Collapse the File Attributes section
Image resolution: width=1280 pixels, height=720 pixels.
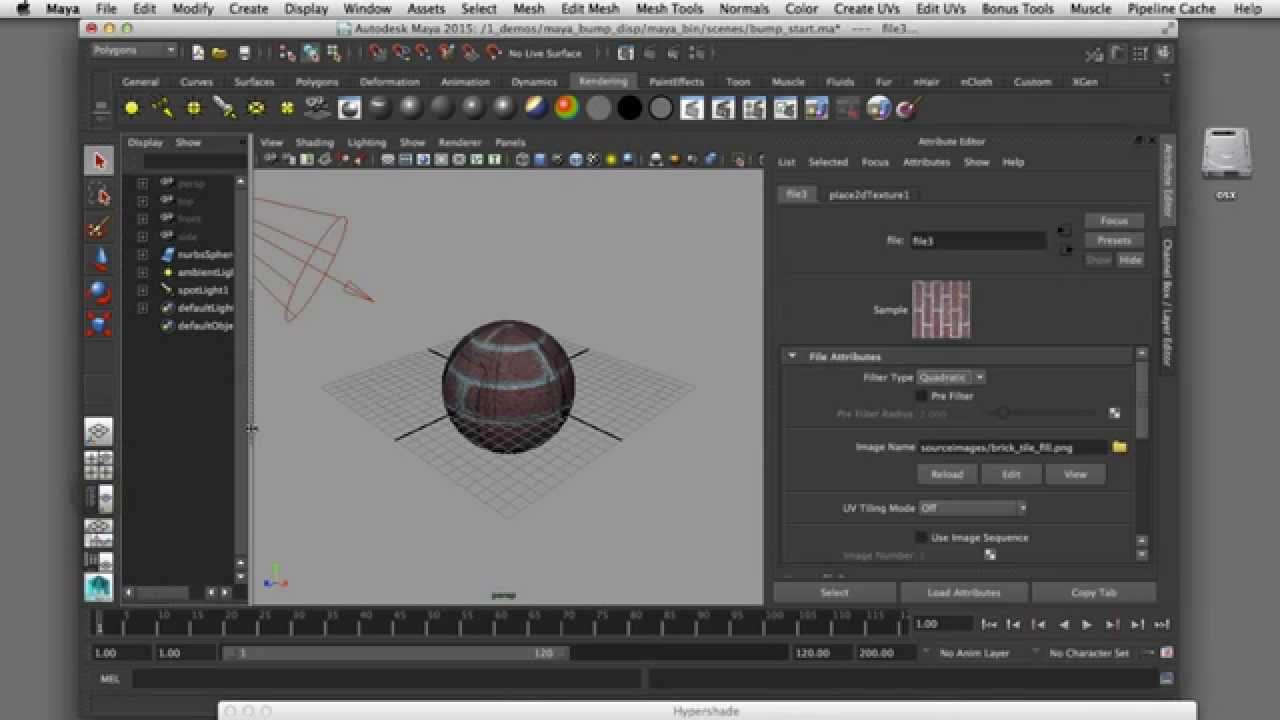pos(792,356)
